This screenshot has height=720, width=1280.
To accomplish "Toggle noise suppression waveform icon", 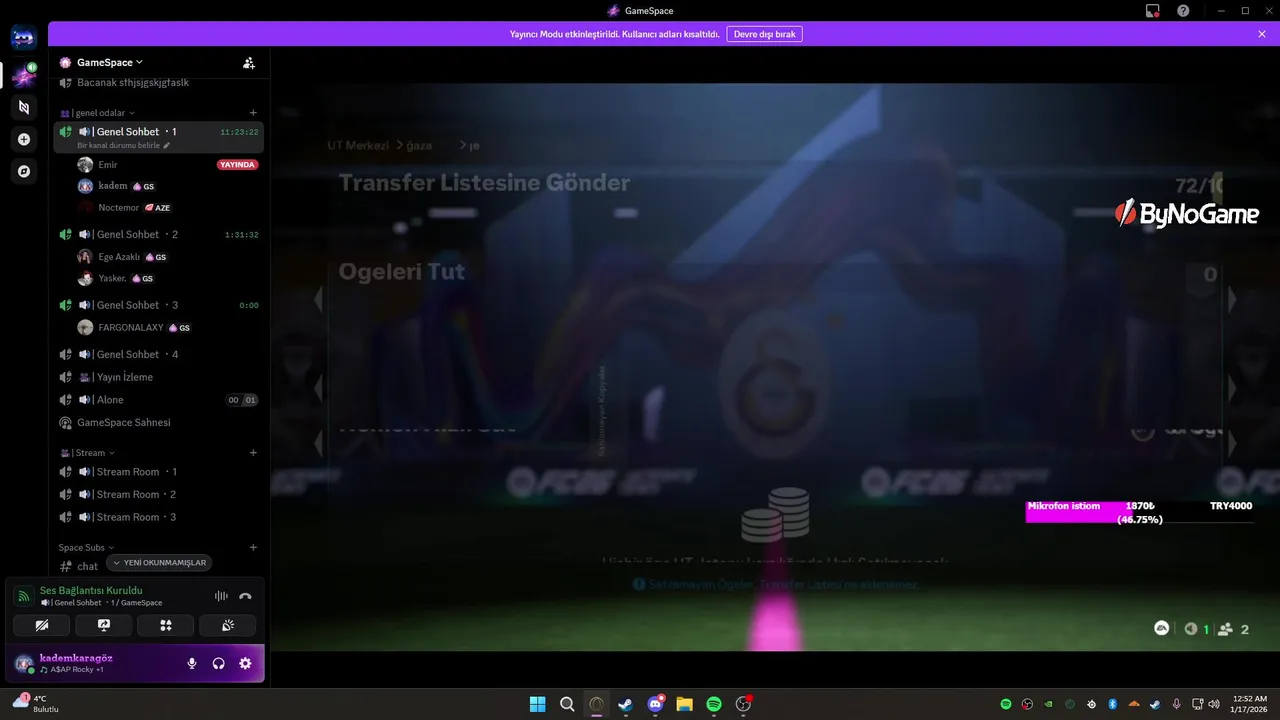I will click(221, 596).
